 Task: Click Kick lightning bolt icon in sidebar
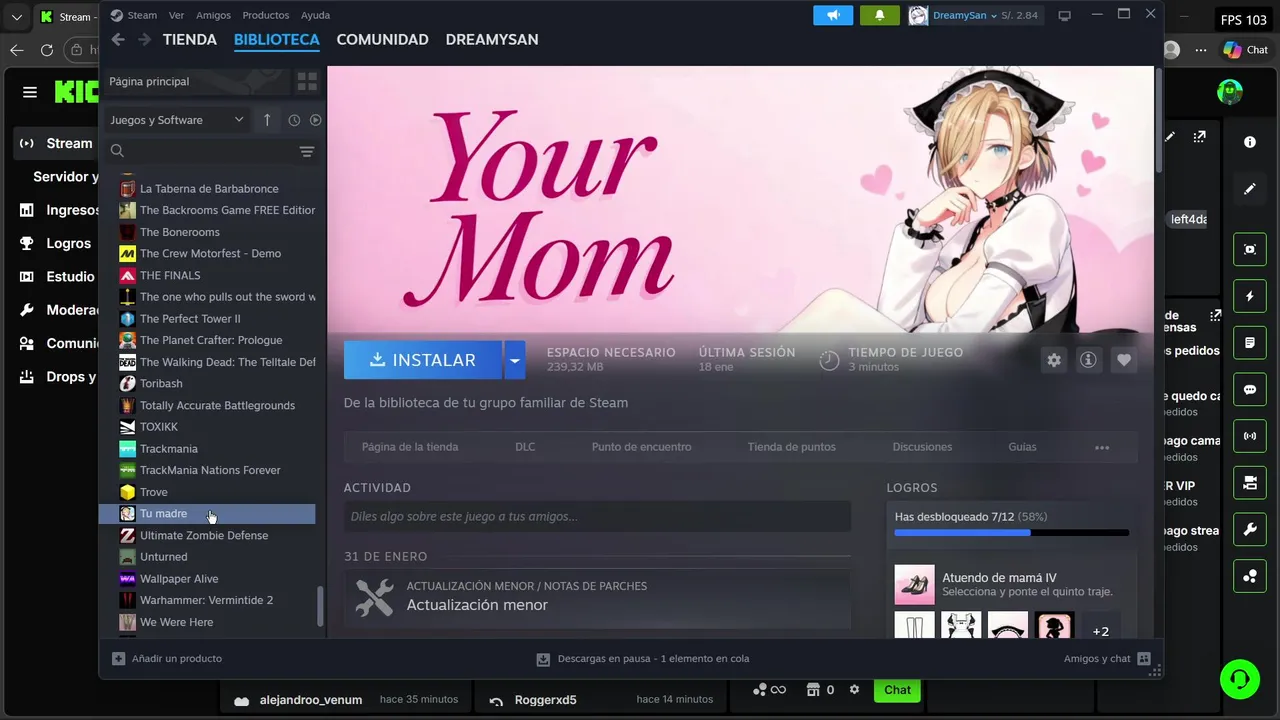click(1250, 296)
